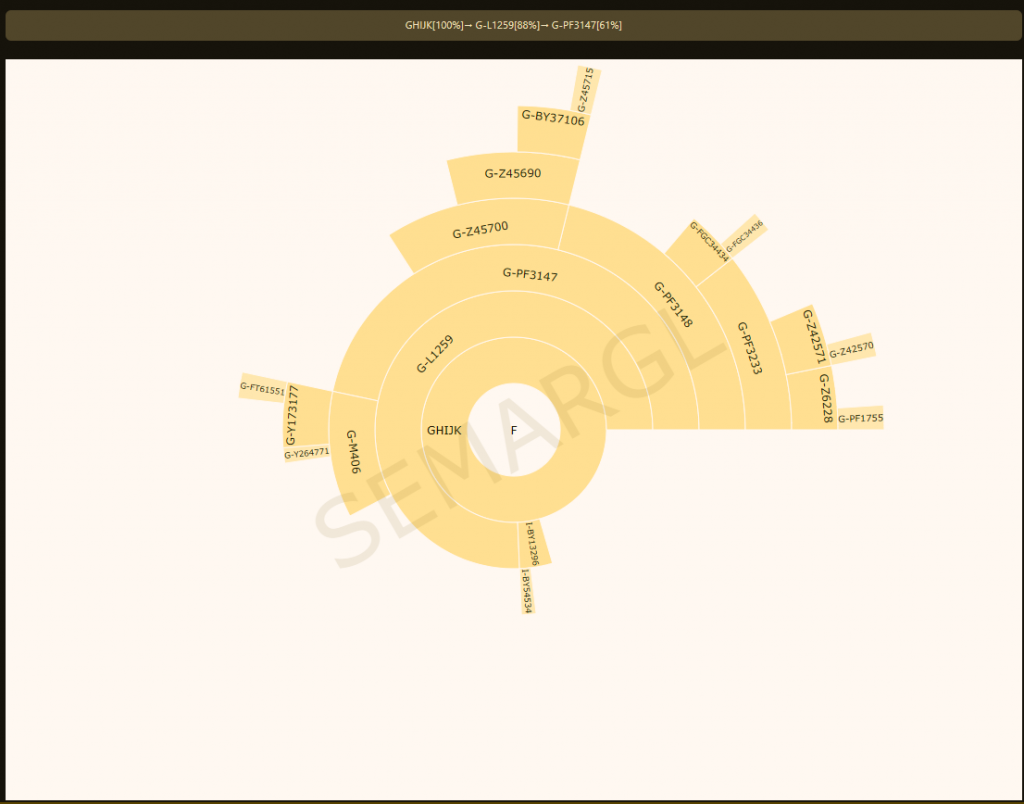This screenshot has width=1024, height=804.
Task: Click the G-PF1755 leaf segment
Action: pos(860,418)
